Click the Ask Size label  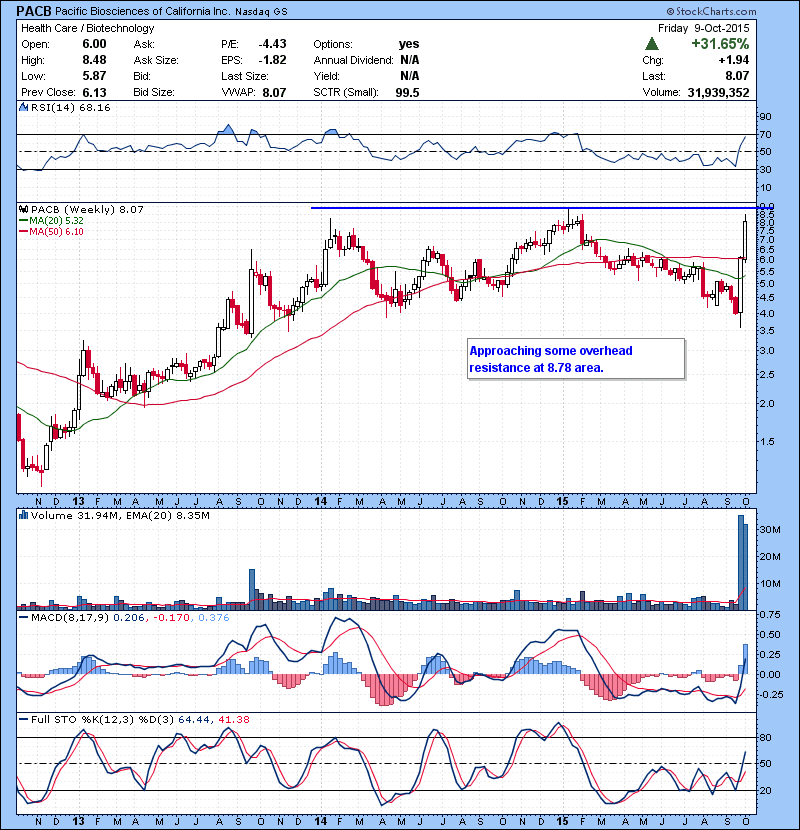pyautogui.click(x=156, y=60)
